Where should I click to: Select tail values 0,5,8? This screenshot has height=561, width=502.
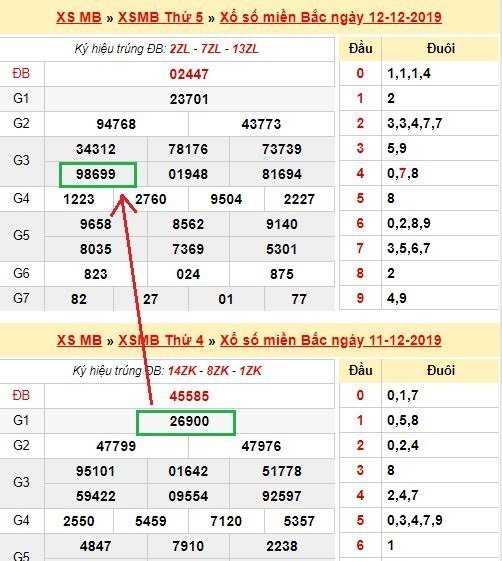click(x=403, y=420)
